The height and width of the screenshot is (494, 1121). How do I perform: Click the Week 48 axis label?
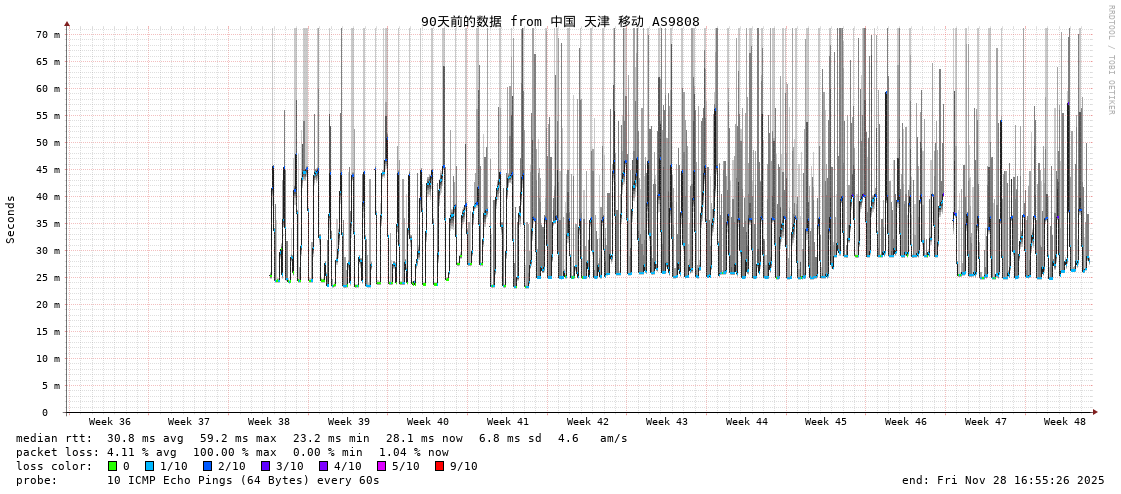coord(1065,422)
